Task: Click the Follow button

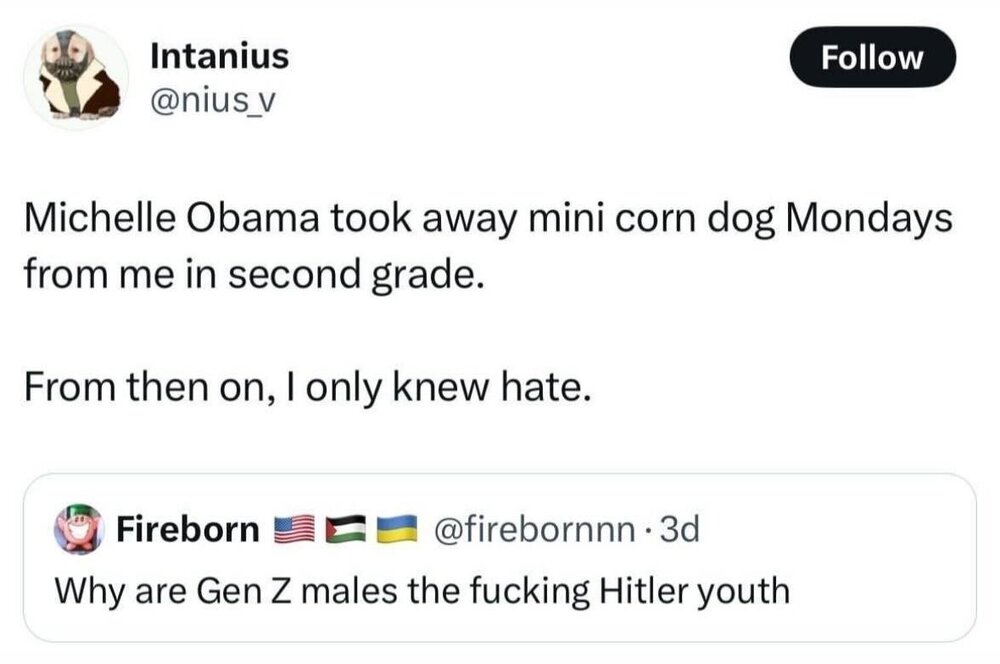Action: pos(872,58)
